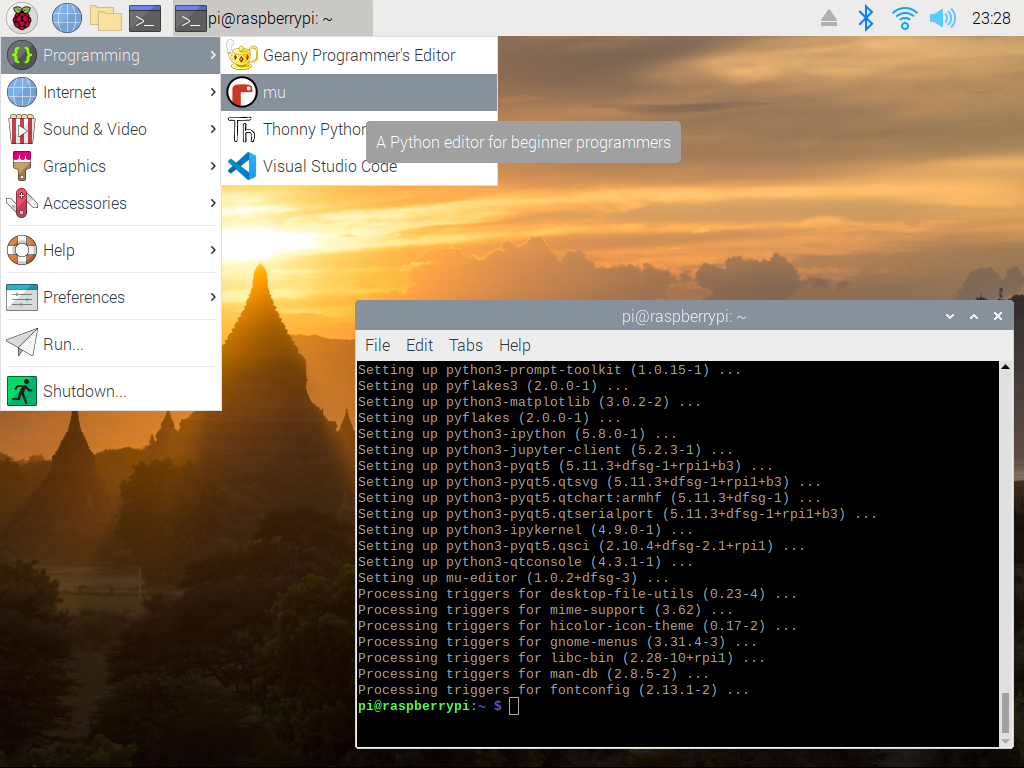Launch Visual Studio Code
Viewport: 1024px width, 768px height.
point(359,167)
